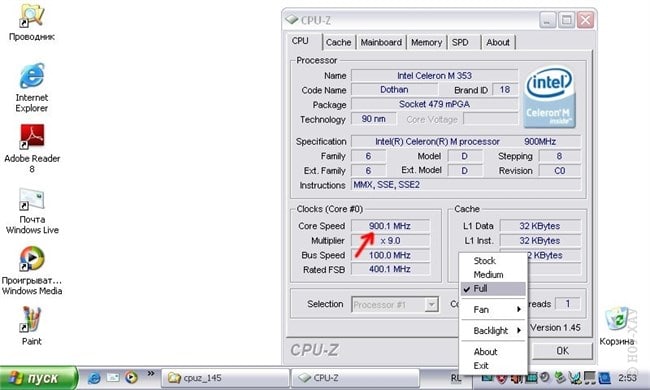
Task: Launch Проигрыватель Windows Media desktop icon
Action: pos(32,270)
